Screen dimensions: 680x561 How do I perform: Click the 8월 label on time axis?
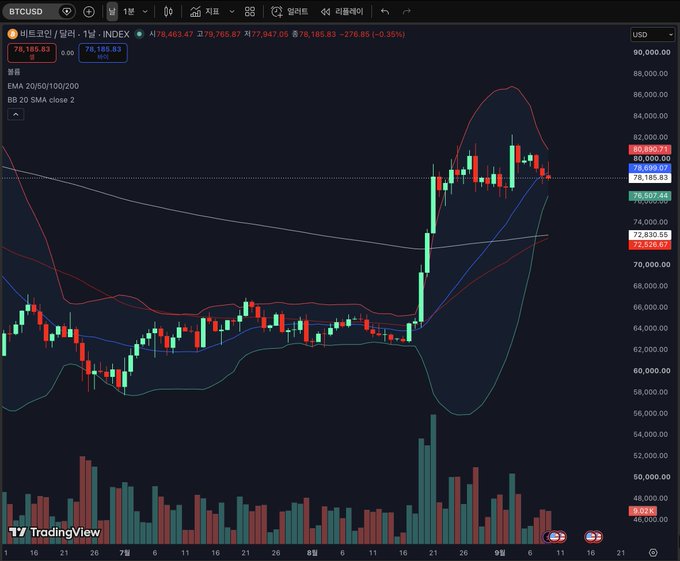[x=312, y=553]
